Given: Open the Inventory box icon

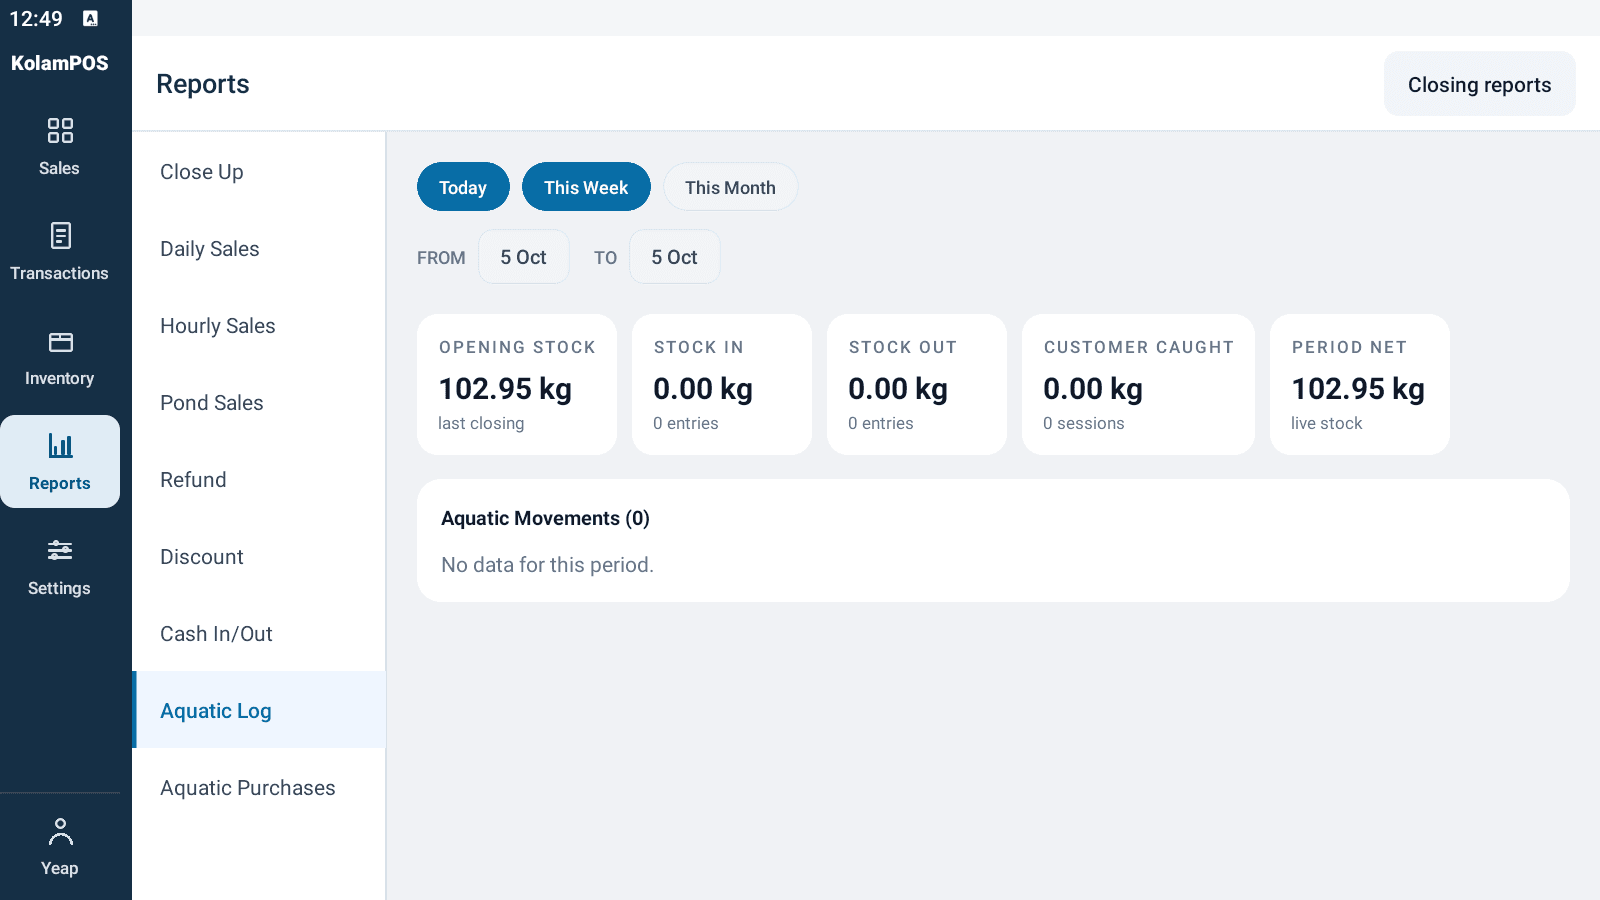Looking at the screenshot, I should pos(60,342).
